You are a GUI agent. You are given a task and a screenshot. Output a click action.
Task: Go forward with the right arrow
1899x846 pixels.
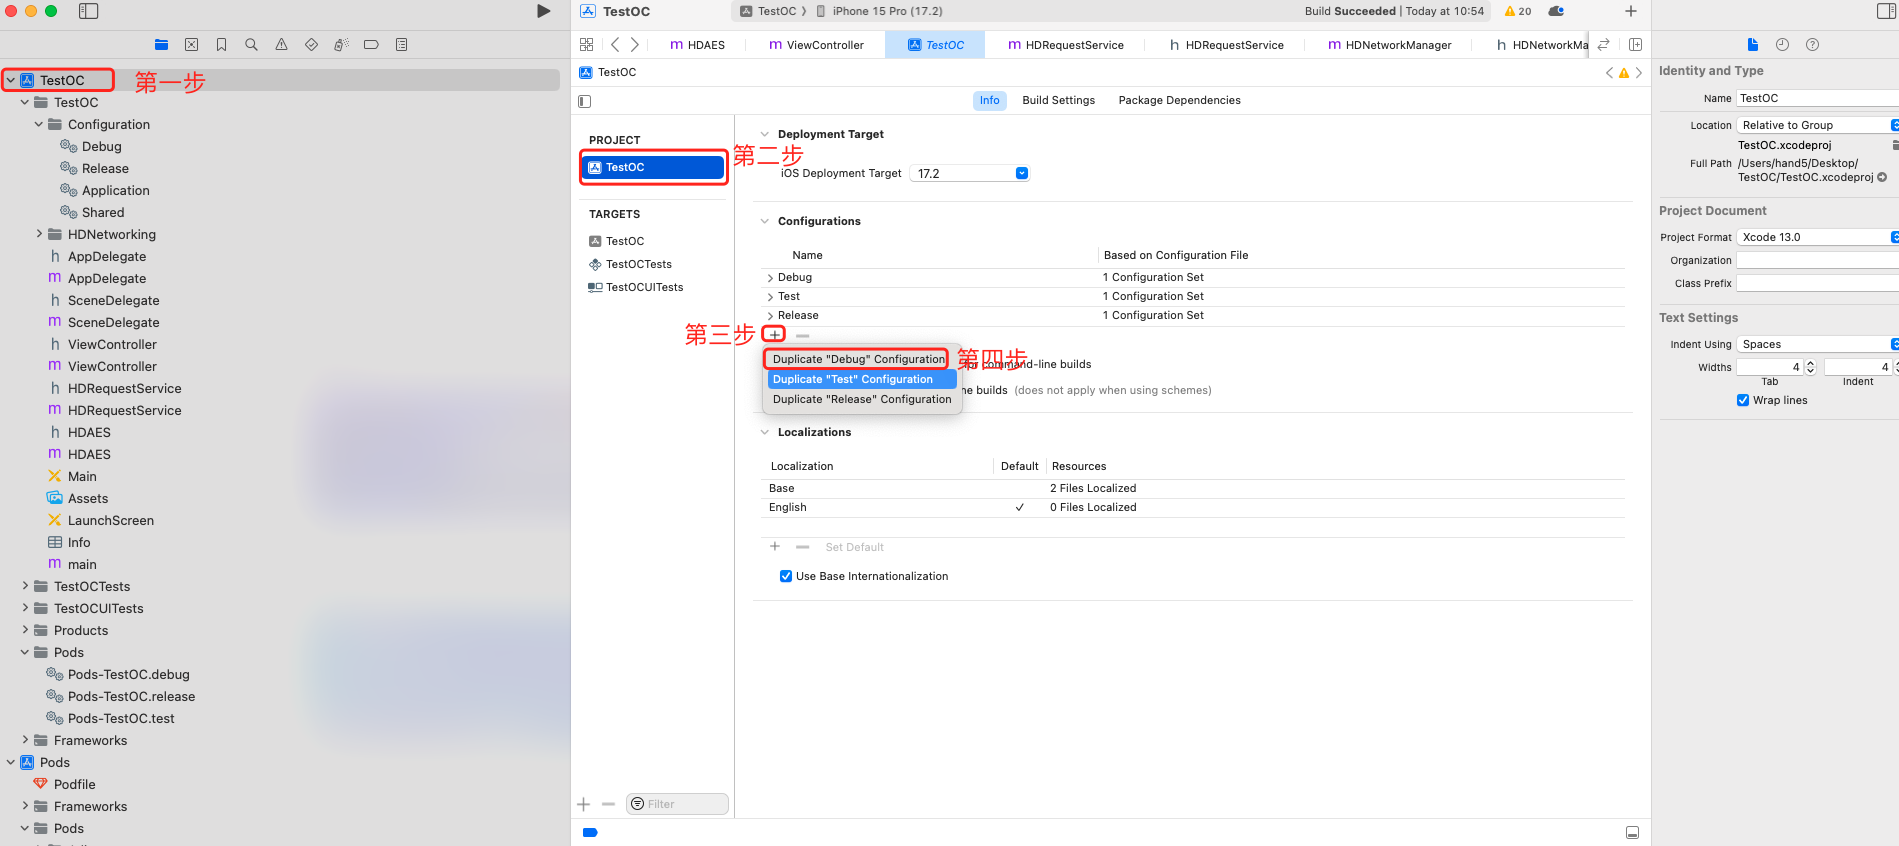(x=634, y=45)
